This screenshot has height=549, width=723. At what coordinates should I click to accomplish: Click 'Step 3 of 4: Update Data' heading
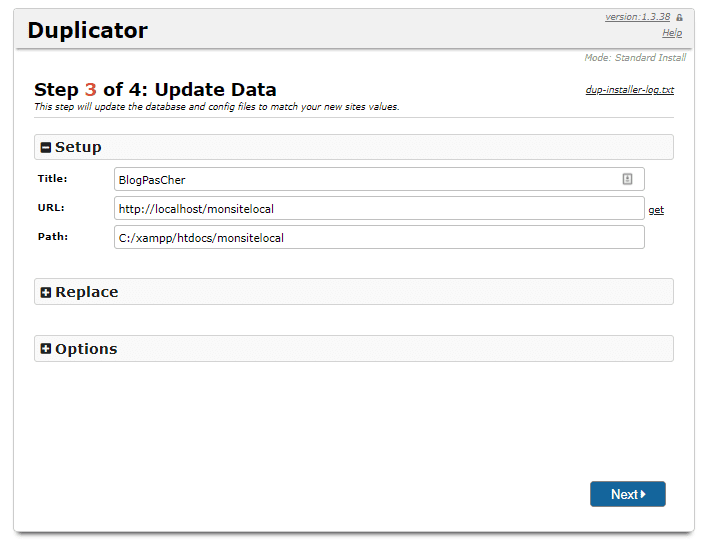click(155, 89)
